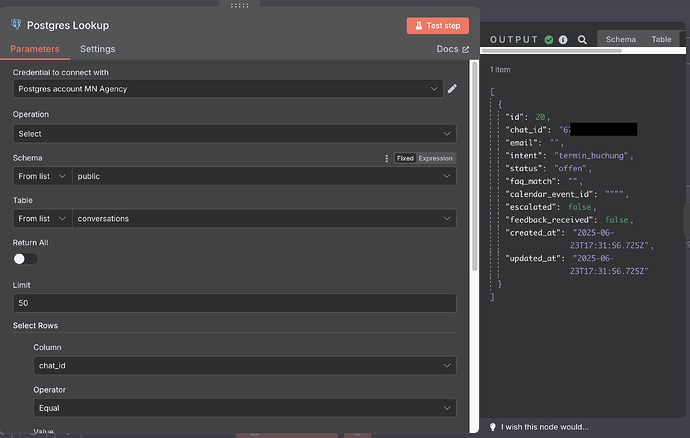The height and width of the screenshot is (438, 690).
Task: Click the updated_at timestamp value
Action: point(609,265)
